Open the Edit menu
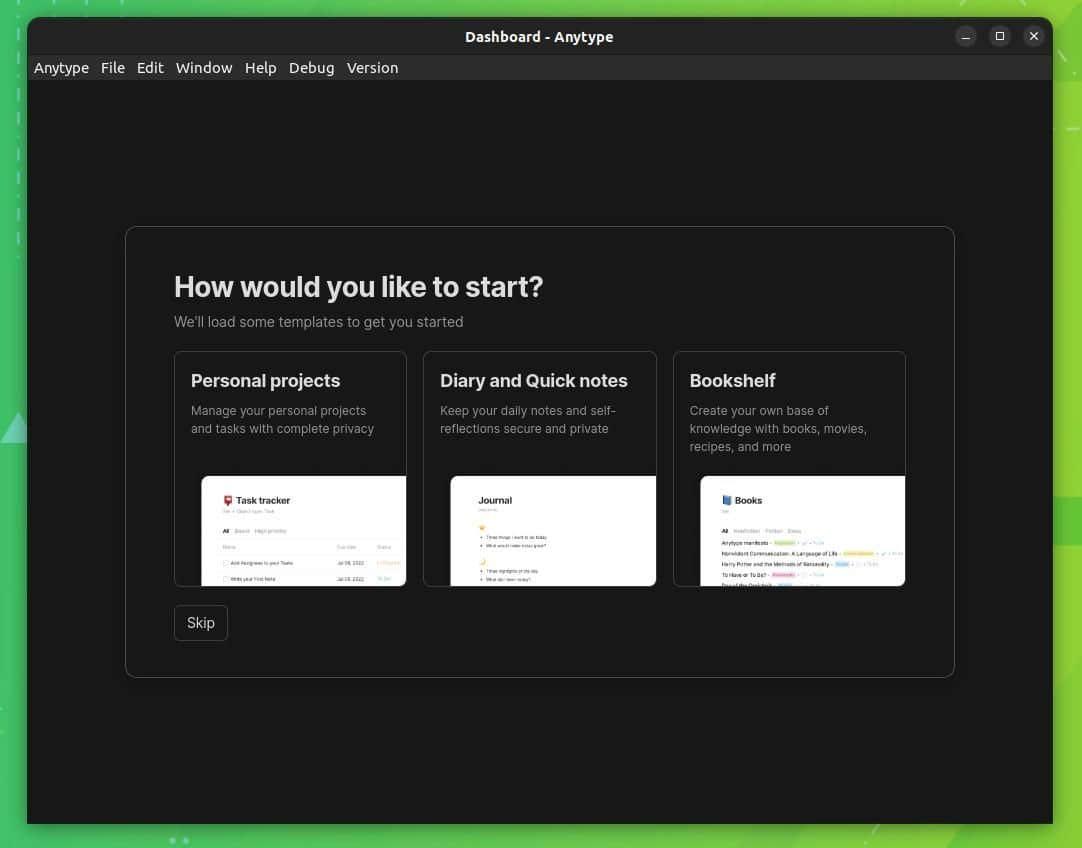The width and height of the screenshot is (1082, 848). (x=150, y=68)
